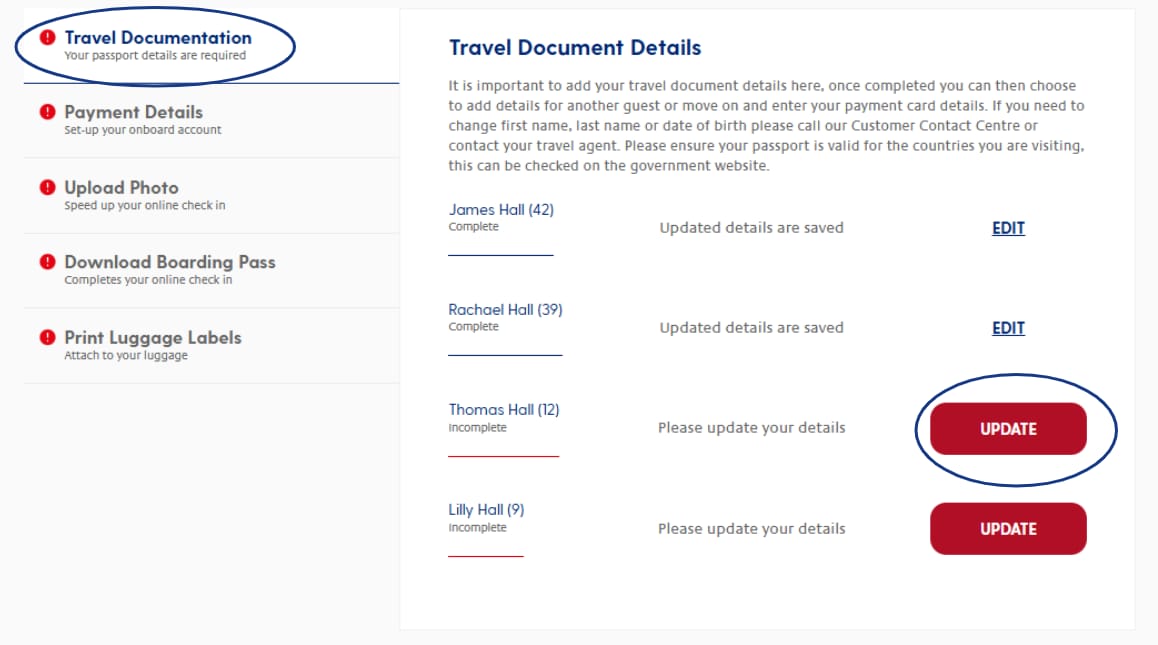Select guest name Thomas Hall (12)
The width and height of the screenshot is (1158, 645).
(504, 409)
